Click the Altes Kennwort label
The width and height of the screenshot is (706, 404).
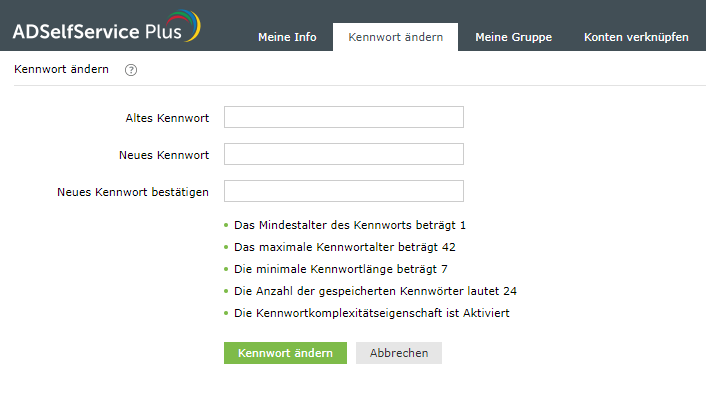167,118
